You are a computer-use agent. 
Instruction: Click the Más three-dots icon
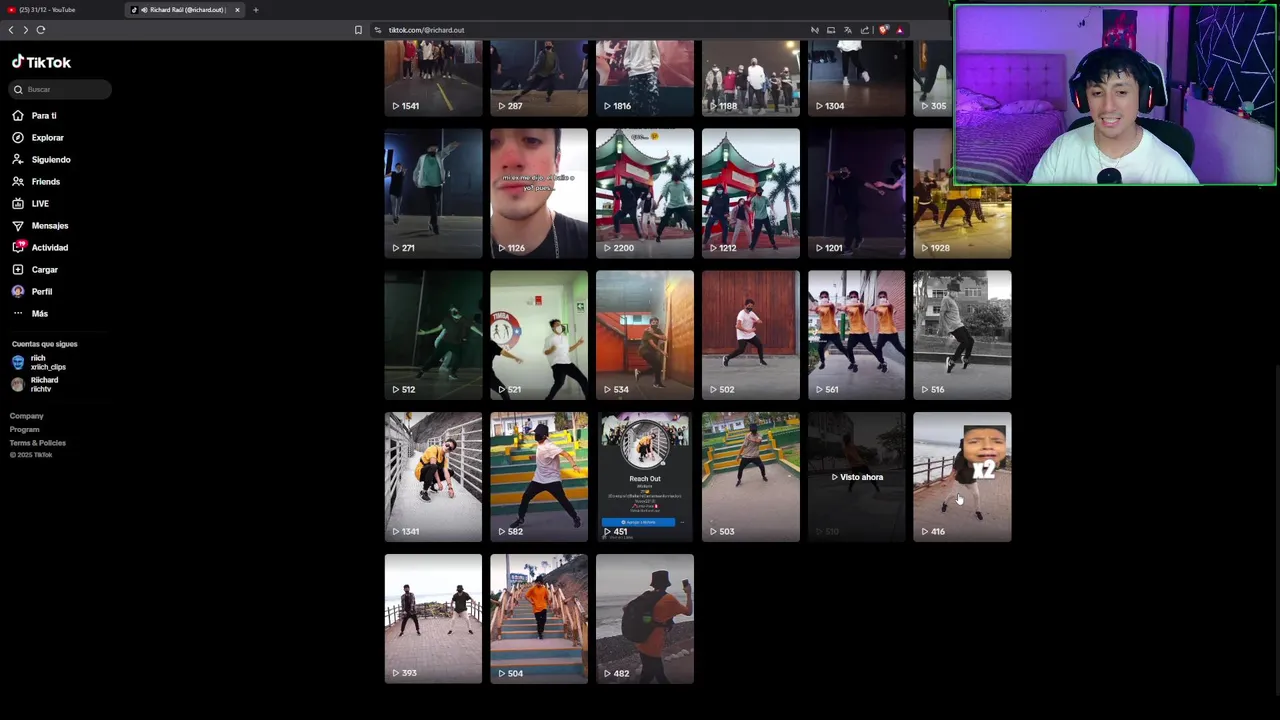(18, 314)
